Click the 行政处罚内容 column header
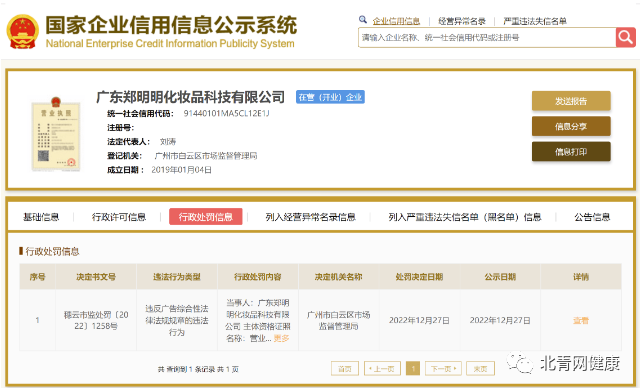The height and width of the screenshot is (391, 640). coord(258,277)
